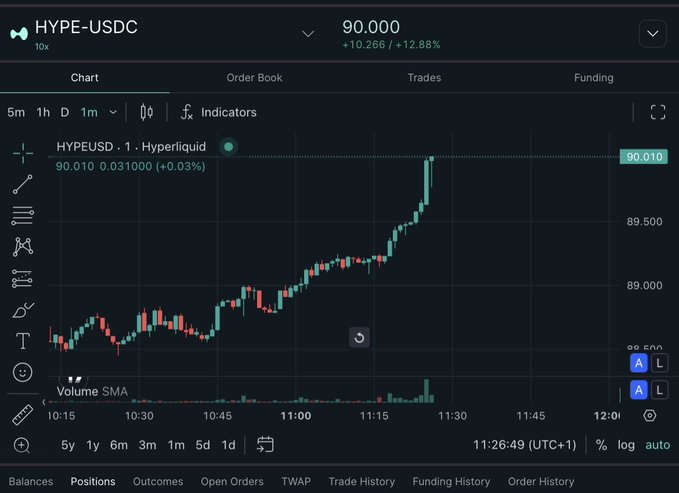Enter fullscreen chart mode
Viewport: 679px width, 493px height.
click(x=658, y=112)
